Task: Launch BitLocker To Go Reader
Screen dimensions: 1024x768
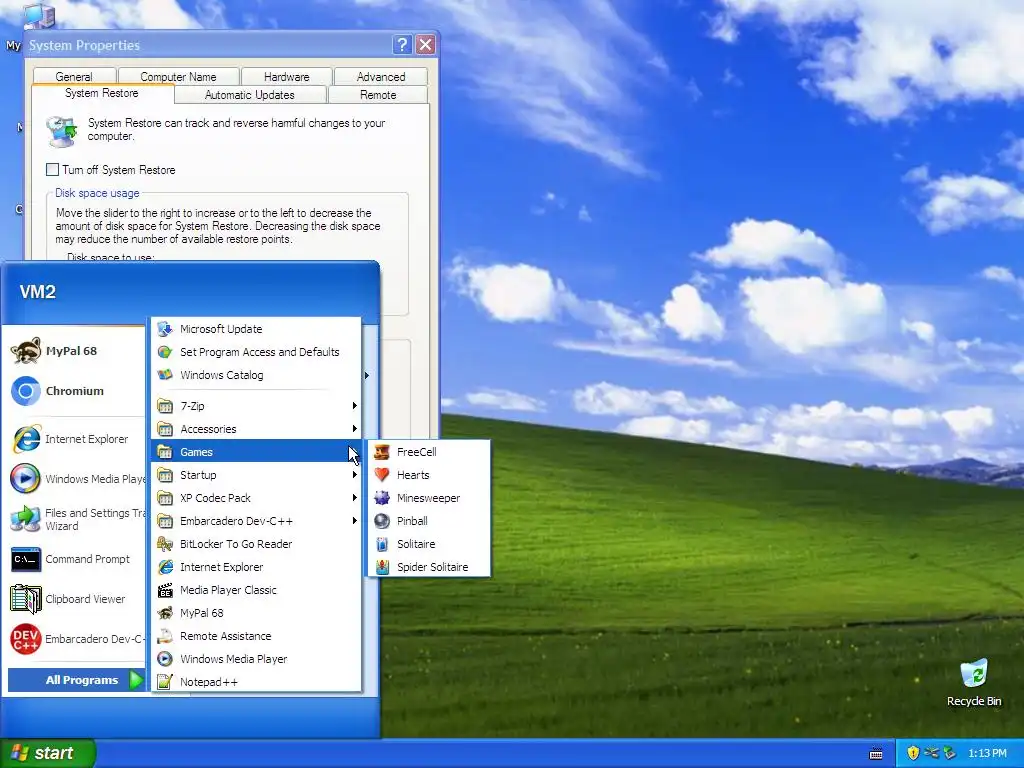Action: click(257, 544)
